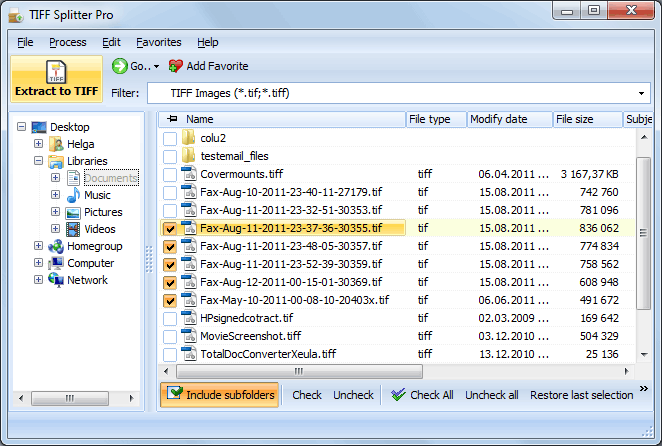Collapse the Desktop tree node
662x446 pixels.
pos(22,127)
